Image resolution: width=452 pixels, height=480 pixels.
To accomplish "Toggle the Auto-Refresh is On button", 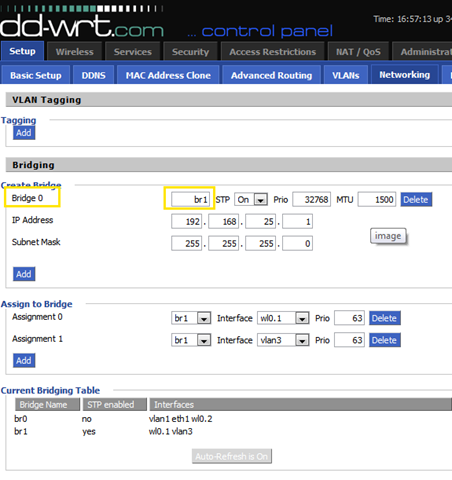I will tap(232, 456).
